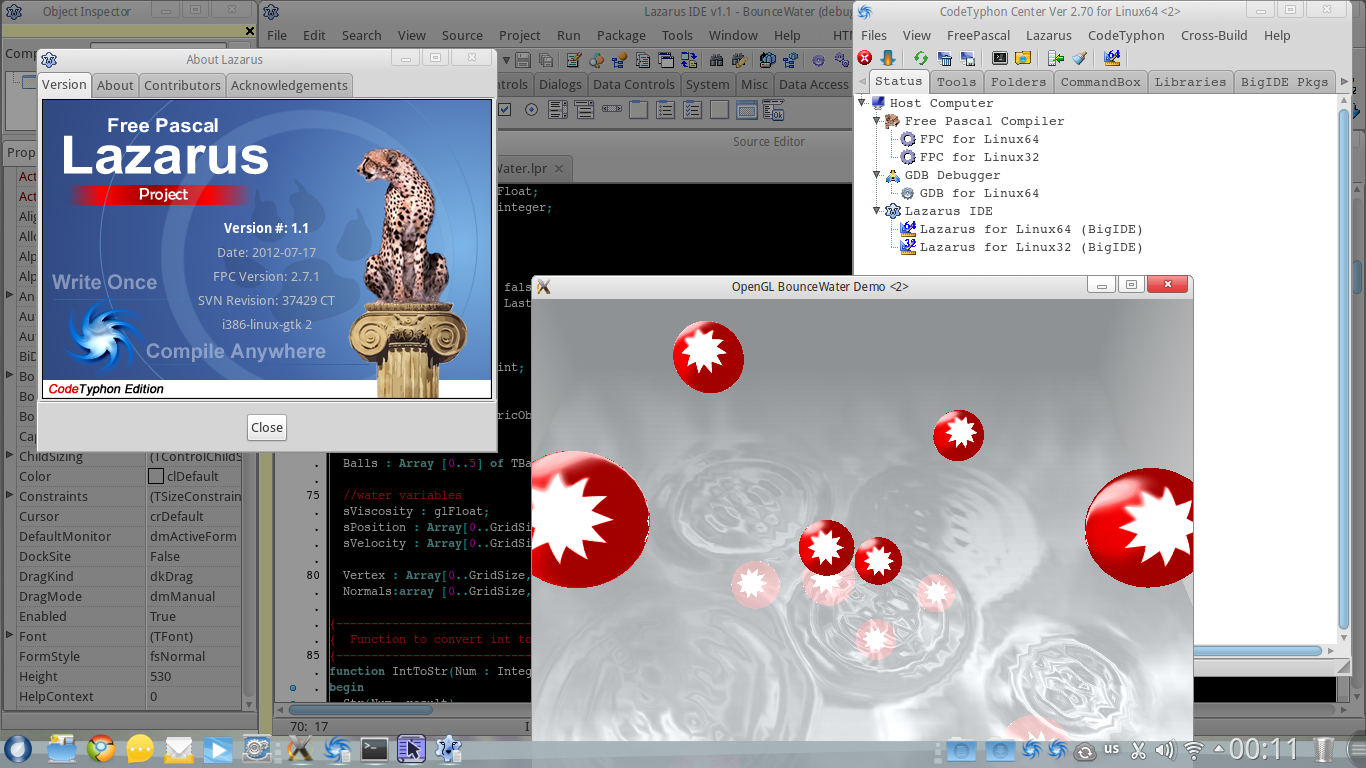Switch to Acknowledgements tab
This screenshot has height=768, width=1366.
coord(289,85)
